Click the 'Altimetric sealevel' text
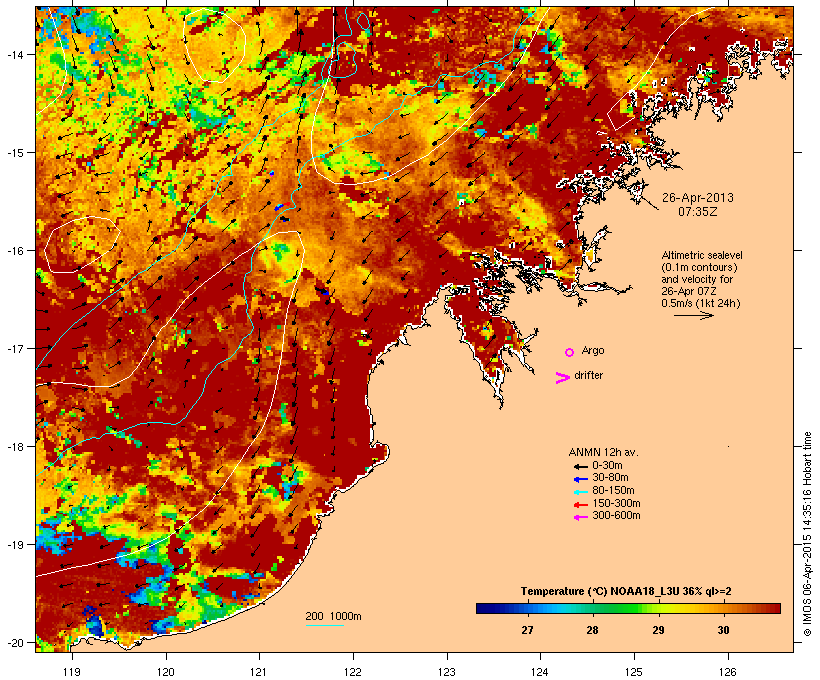The width and height of the screenshot is (820, 680). click(x=702, y=255)
